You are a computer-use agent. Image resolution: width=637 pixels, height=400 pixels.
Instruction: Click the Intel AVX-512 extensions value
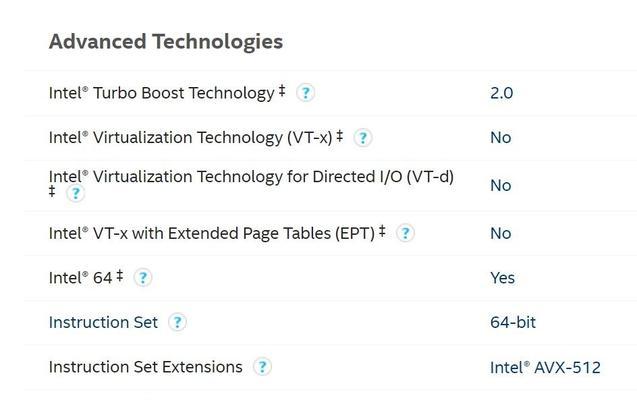click(x=545, y=368)
